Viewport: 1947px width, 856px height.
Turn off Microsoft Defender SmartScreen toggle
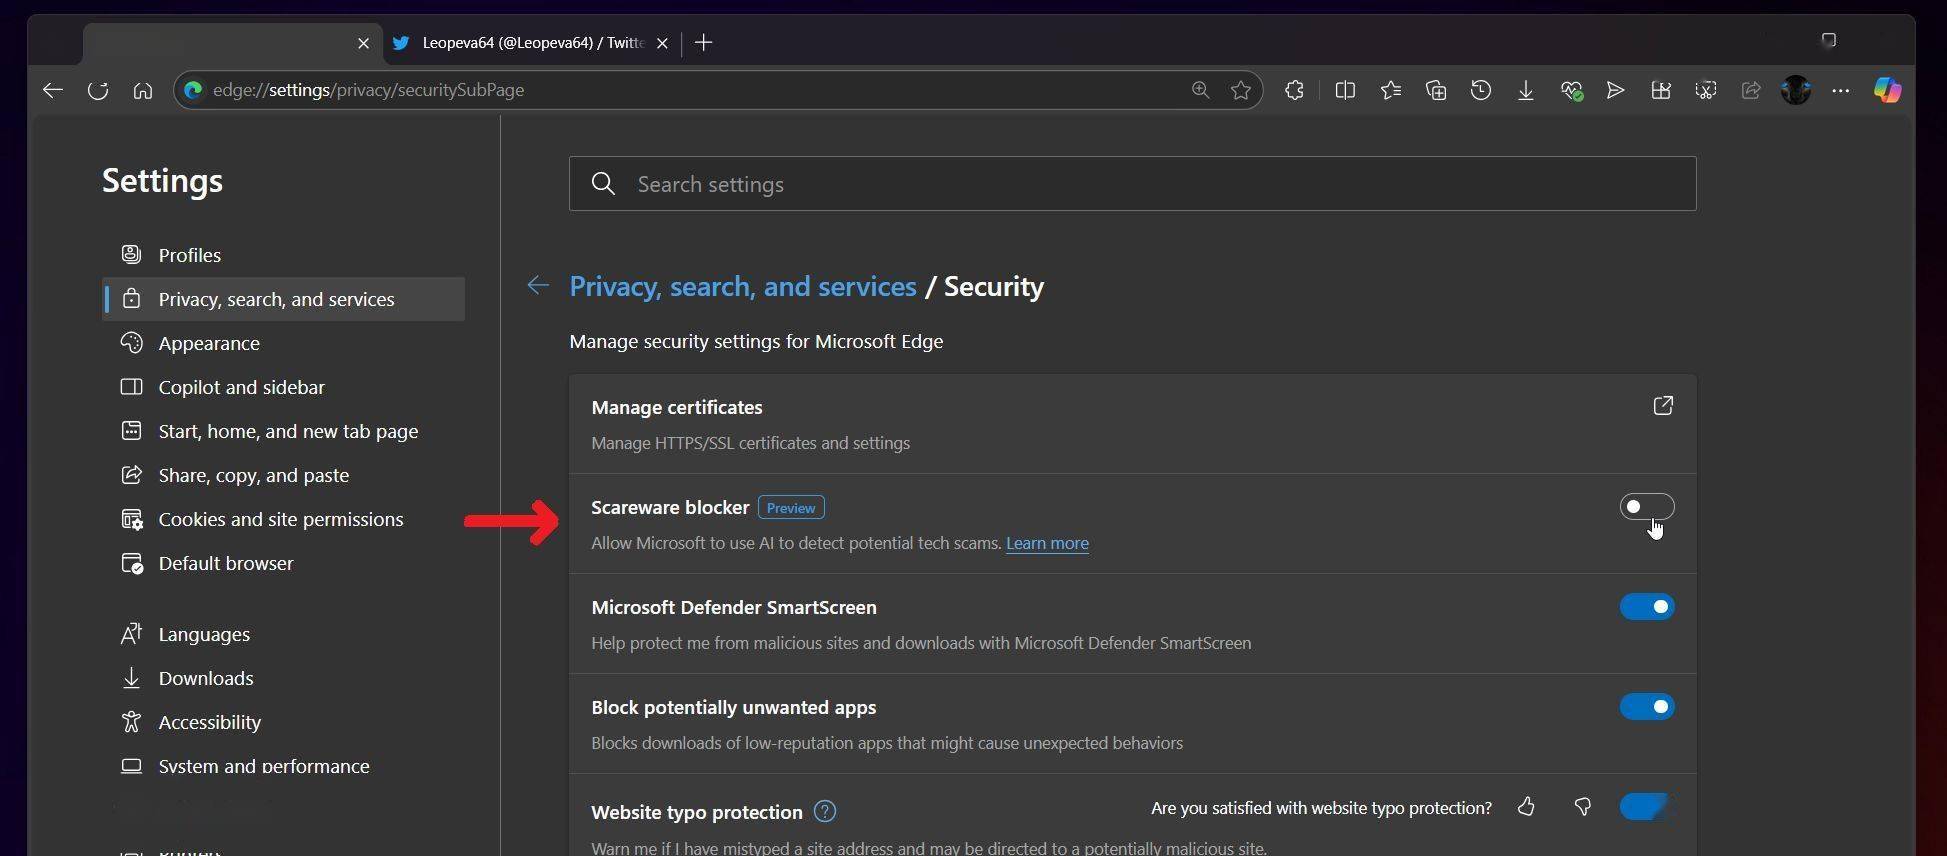[x=1647, y=607]
